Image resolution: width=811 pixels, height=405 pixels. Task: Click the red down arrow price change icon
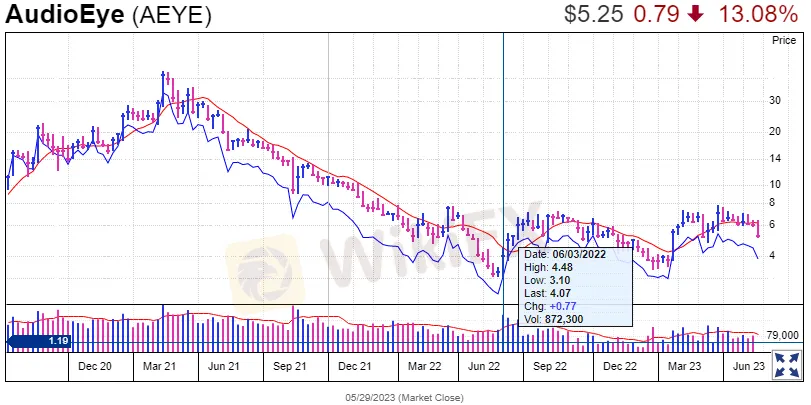tap(698, 14)
